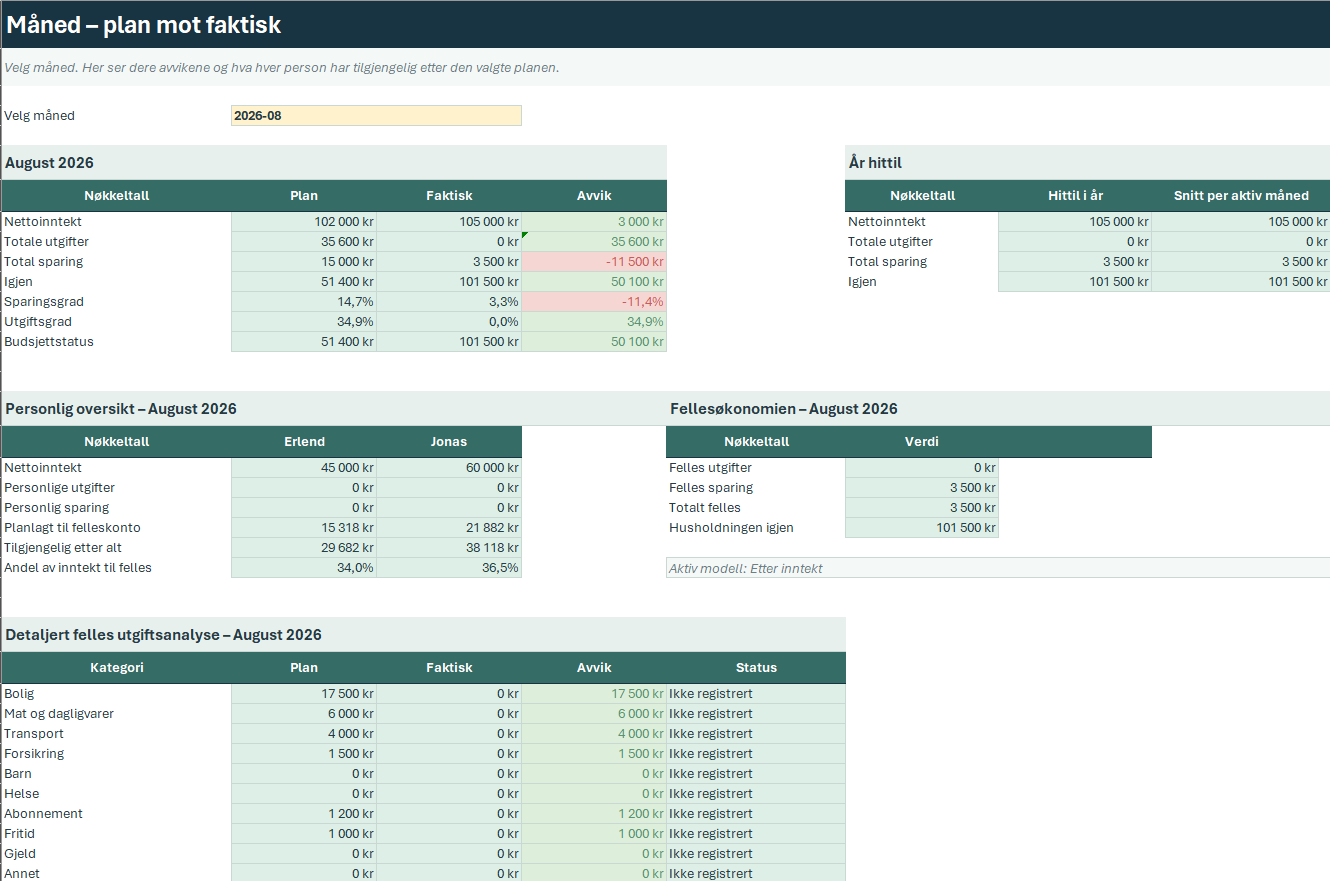Click the green comment indicator on Totale utgifter Avvik
Screen dimensions: 1330x881
[526, 235]
